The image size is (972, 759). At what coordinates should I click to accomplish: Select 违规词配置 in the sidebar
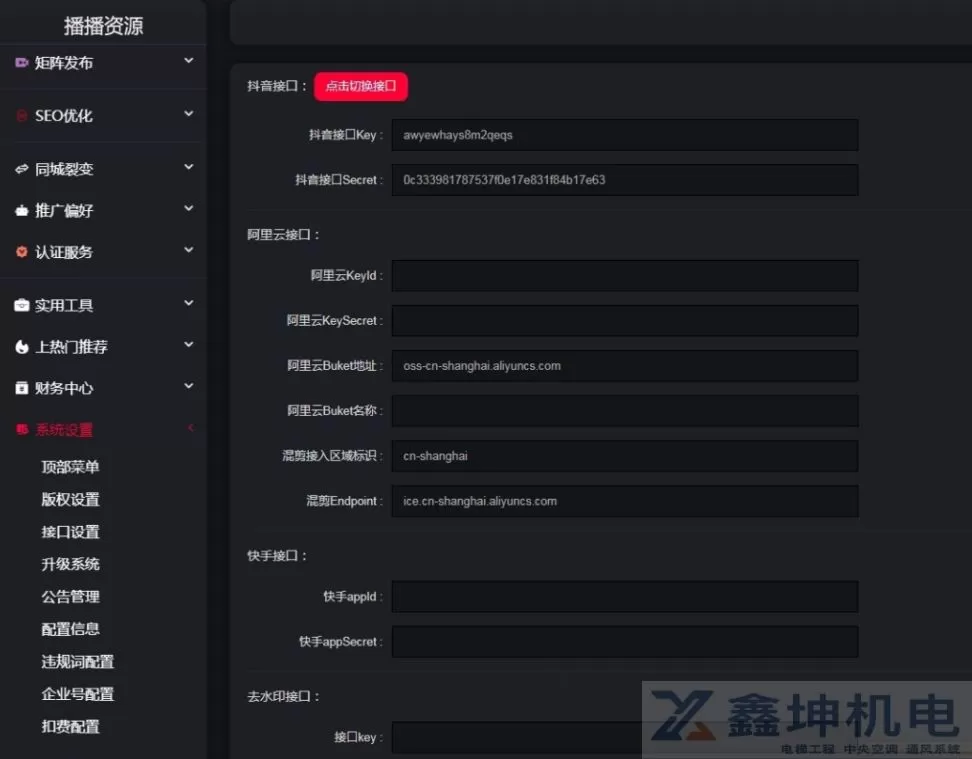77,662
